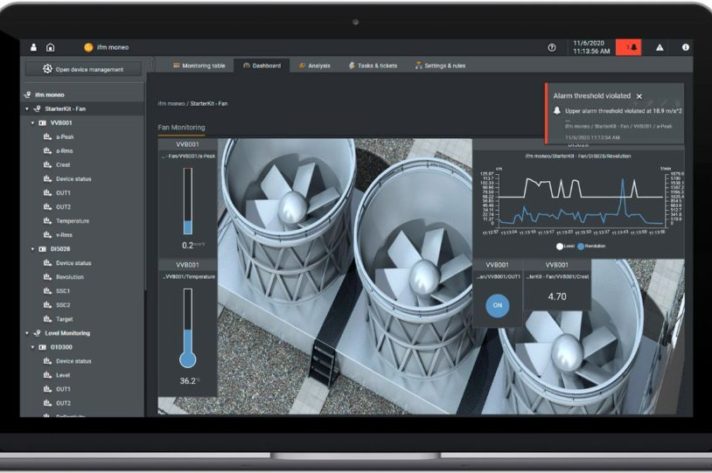
Task: Select Temperature under VVB001
Action: [x=73, y=221]
